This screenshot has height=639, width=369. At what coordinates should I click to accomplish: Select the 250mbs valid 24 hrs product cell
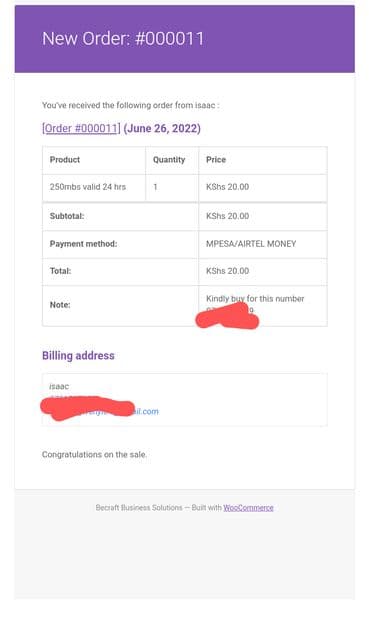(x=94, y=187)
